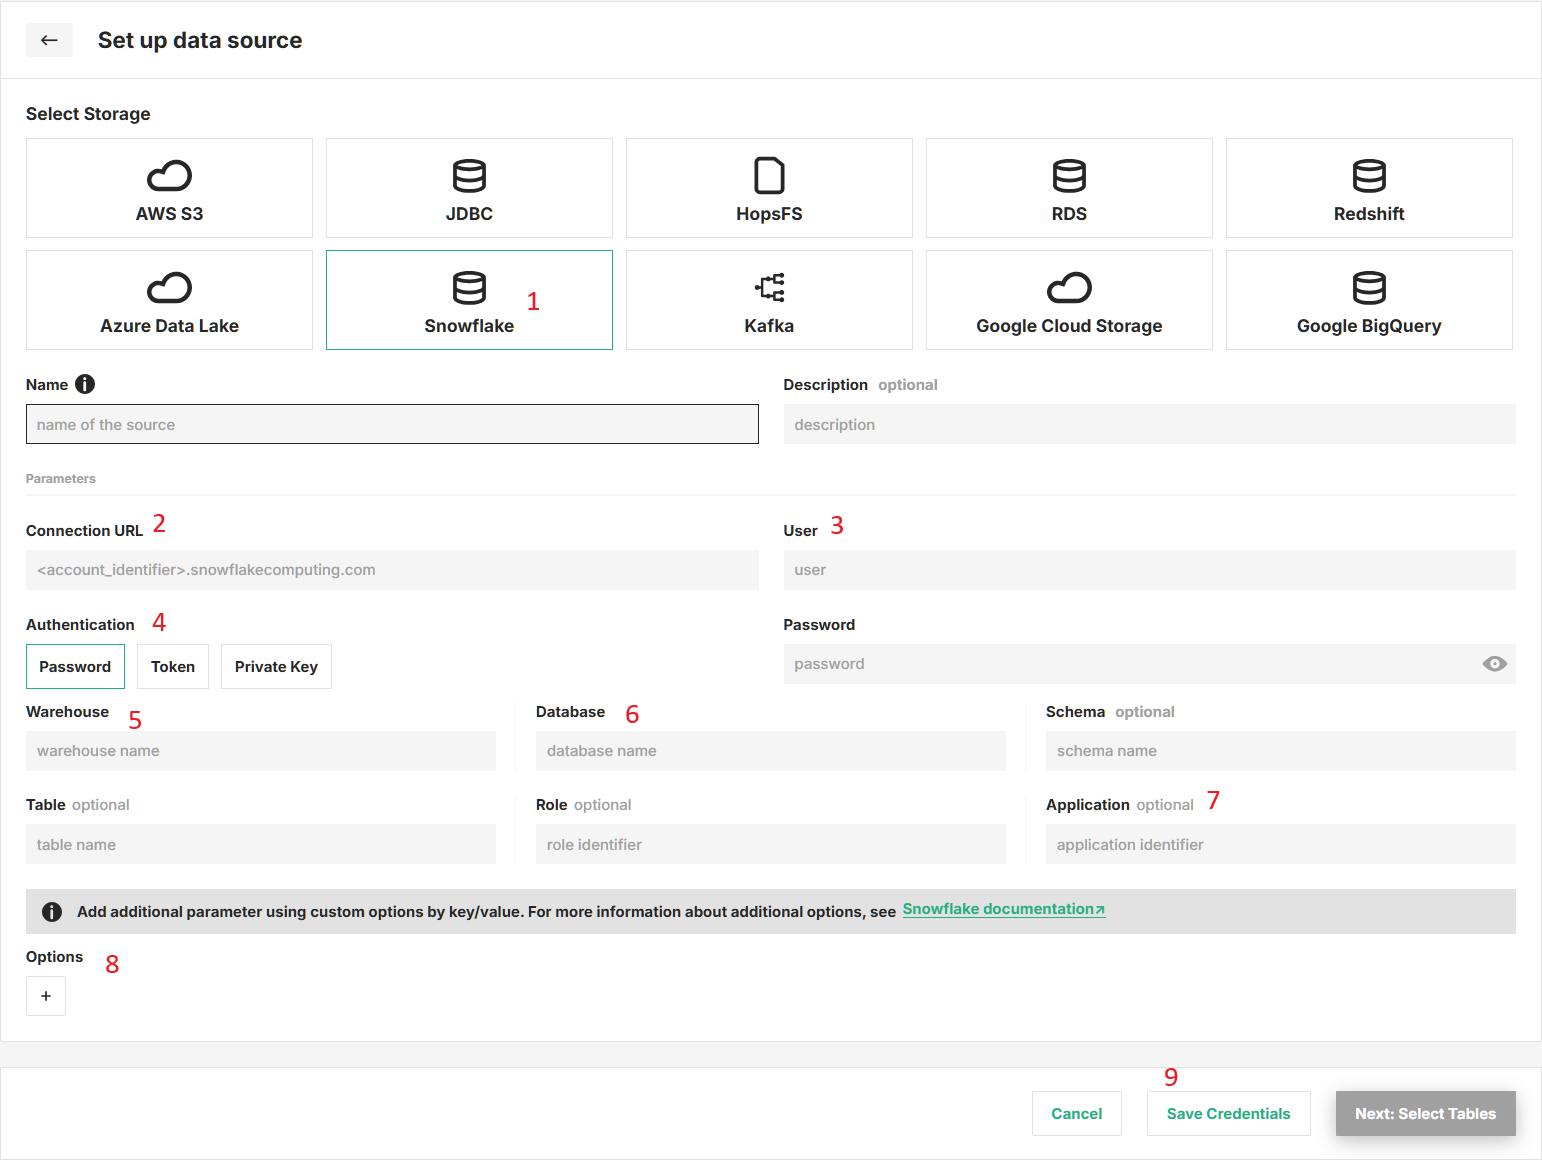The image size is (1542, 1160).
Task: Pick Google BigQuery as storage
Action: pos(1368,300)
